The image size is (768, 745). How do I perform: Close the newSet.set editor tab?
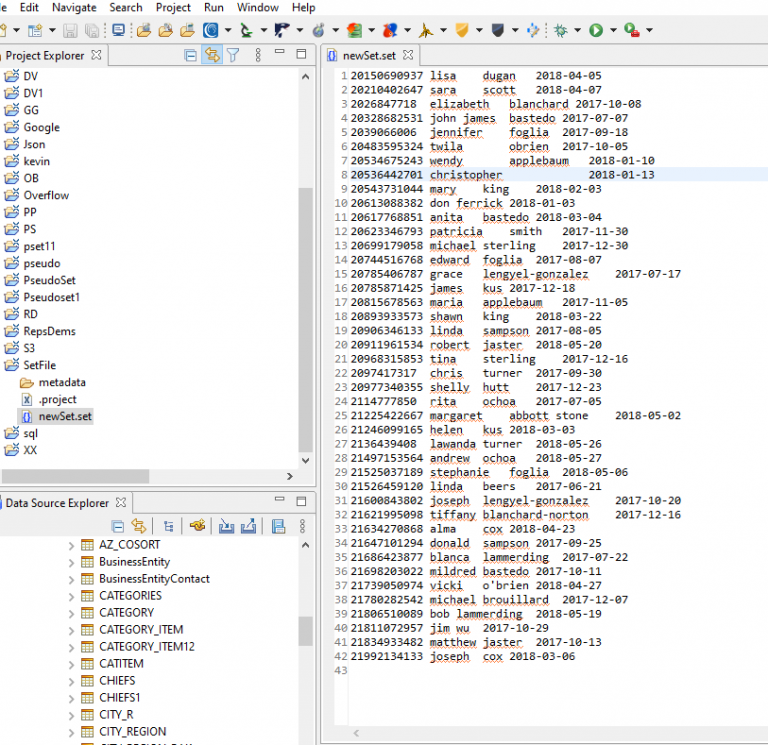pyautogui.click(x=408, y=55)
